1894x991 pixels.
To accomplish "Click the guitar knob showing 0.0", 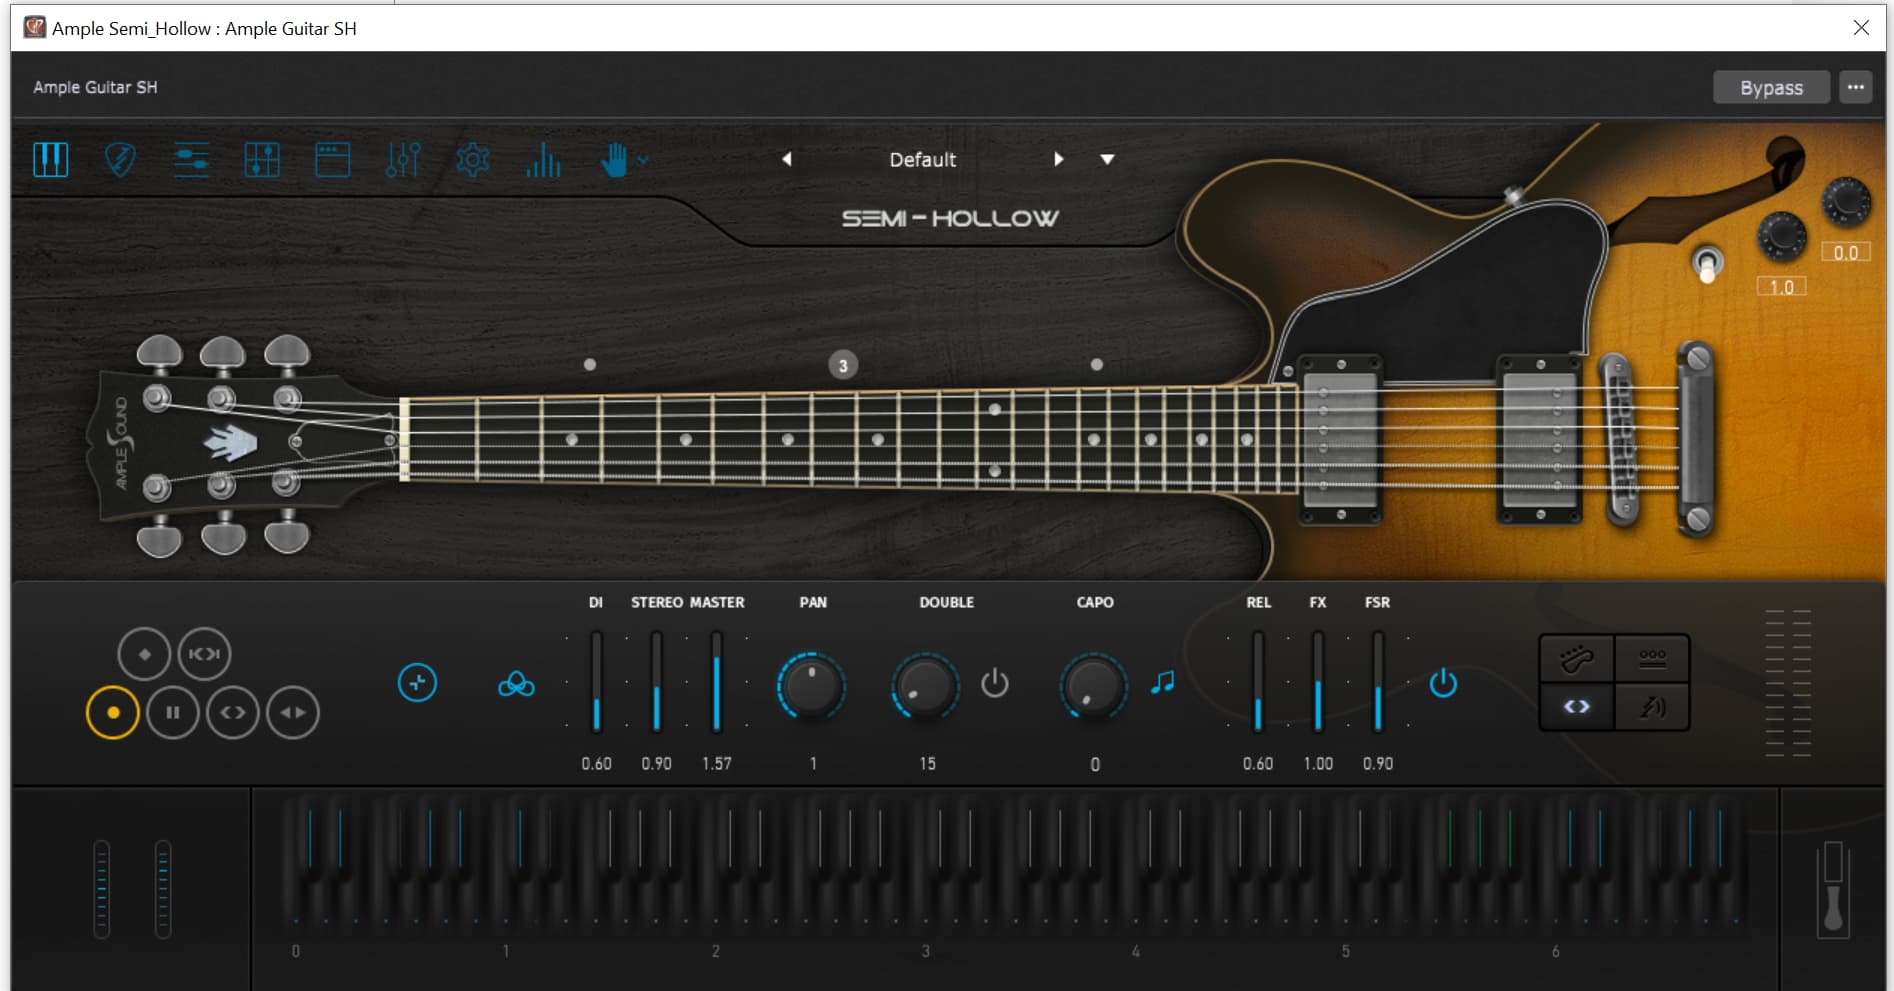I will 1846,201.
